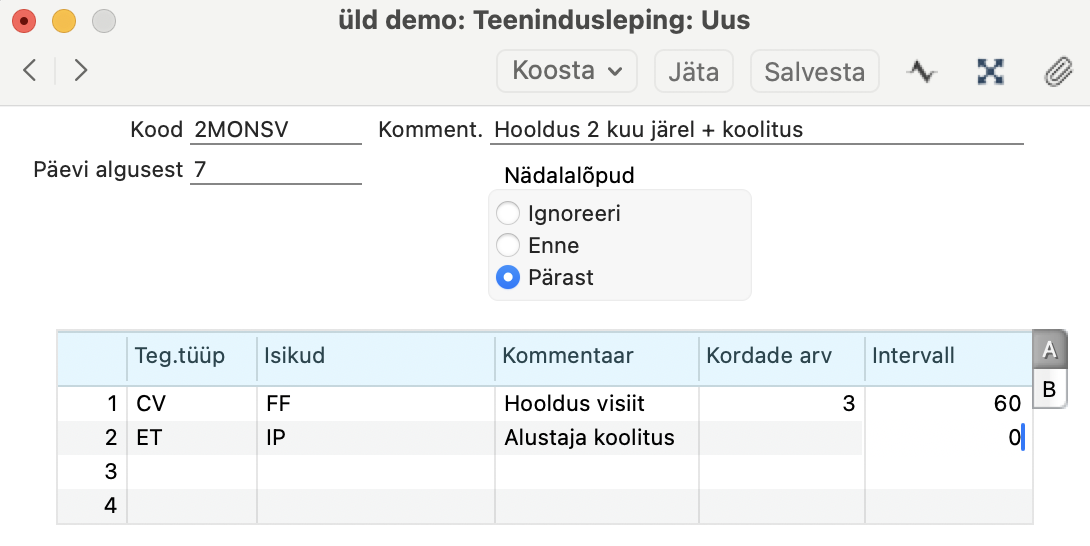Open the paperclip attachments icon
1090x546 pixels.
1058,71
